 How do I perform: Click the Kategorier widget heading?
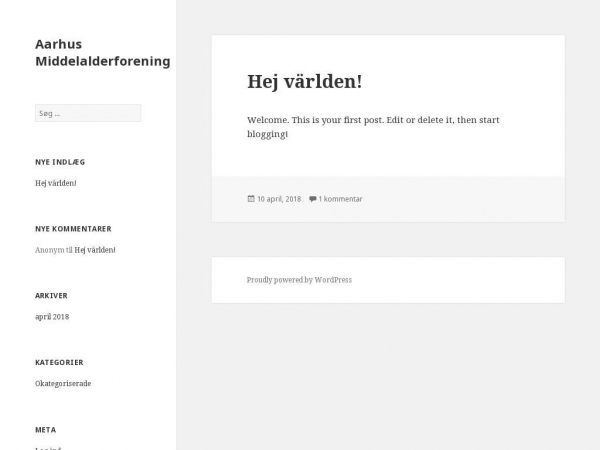(59, 362)
